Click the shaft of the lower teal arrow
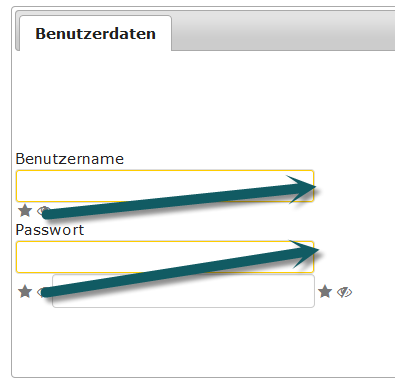Screen dimensions: 395x386 pos(167,273)
